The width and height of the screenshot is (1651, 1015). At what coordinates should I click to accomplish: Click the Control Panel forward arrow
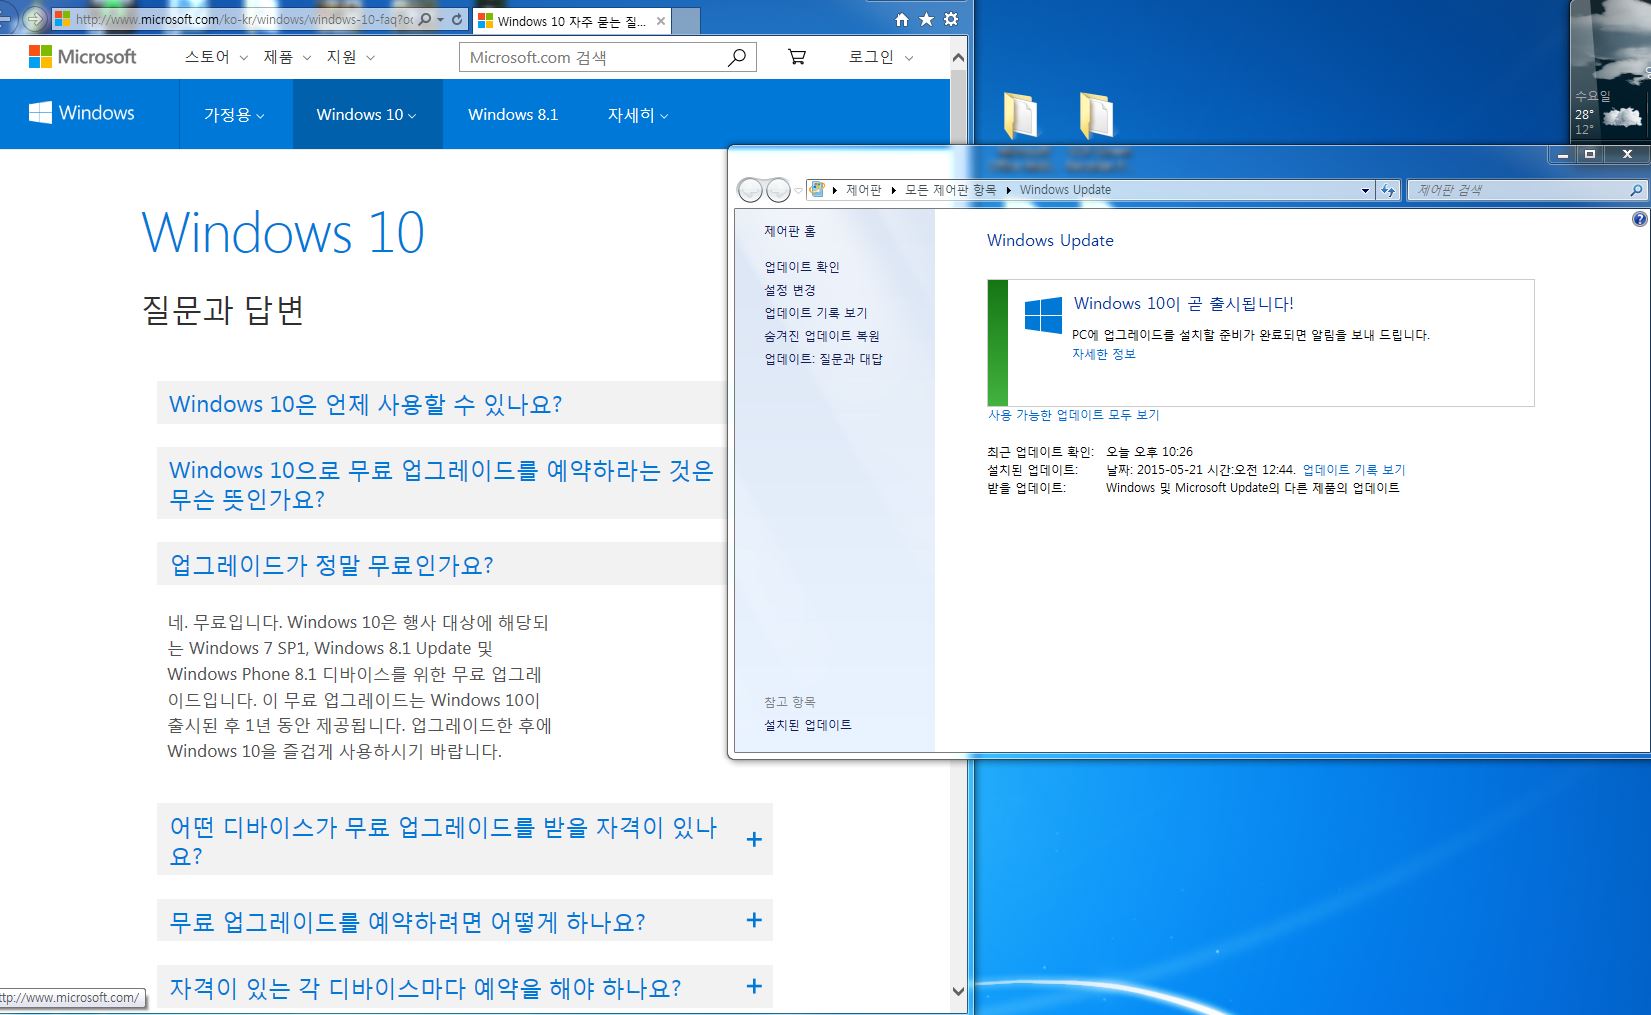click(x=778, y=189)
